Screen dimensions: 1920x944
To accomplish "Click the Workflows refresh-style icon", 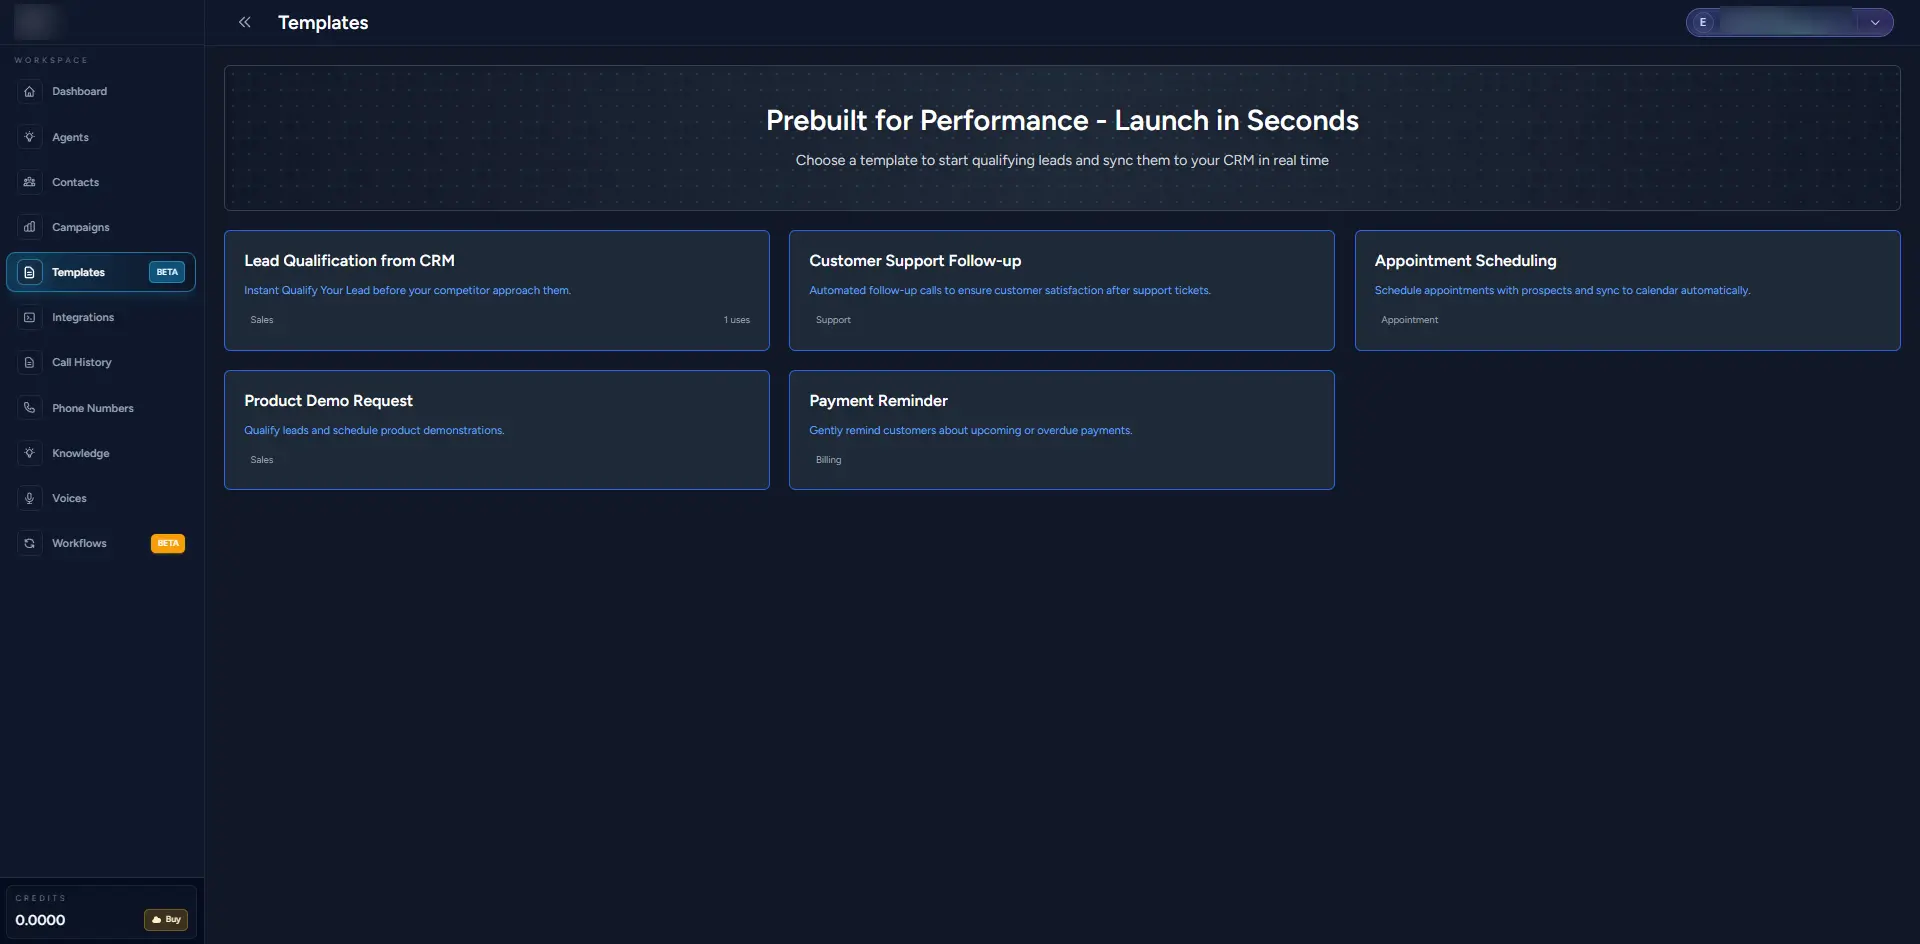I will point(30,543).
